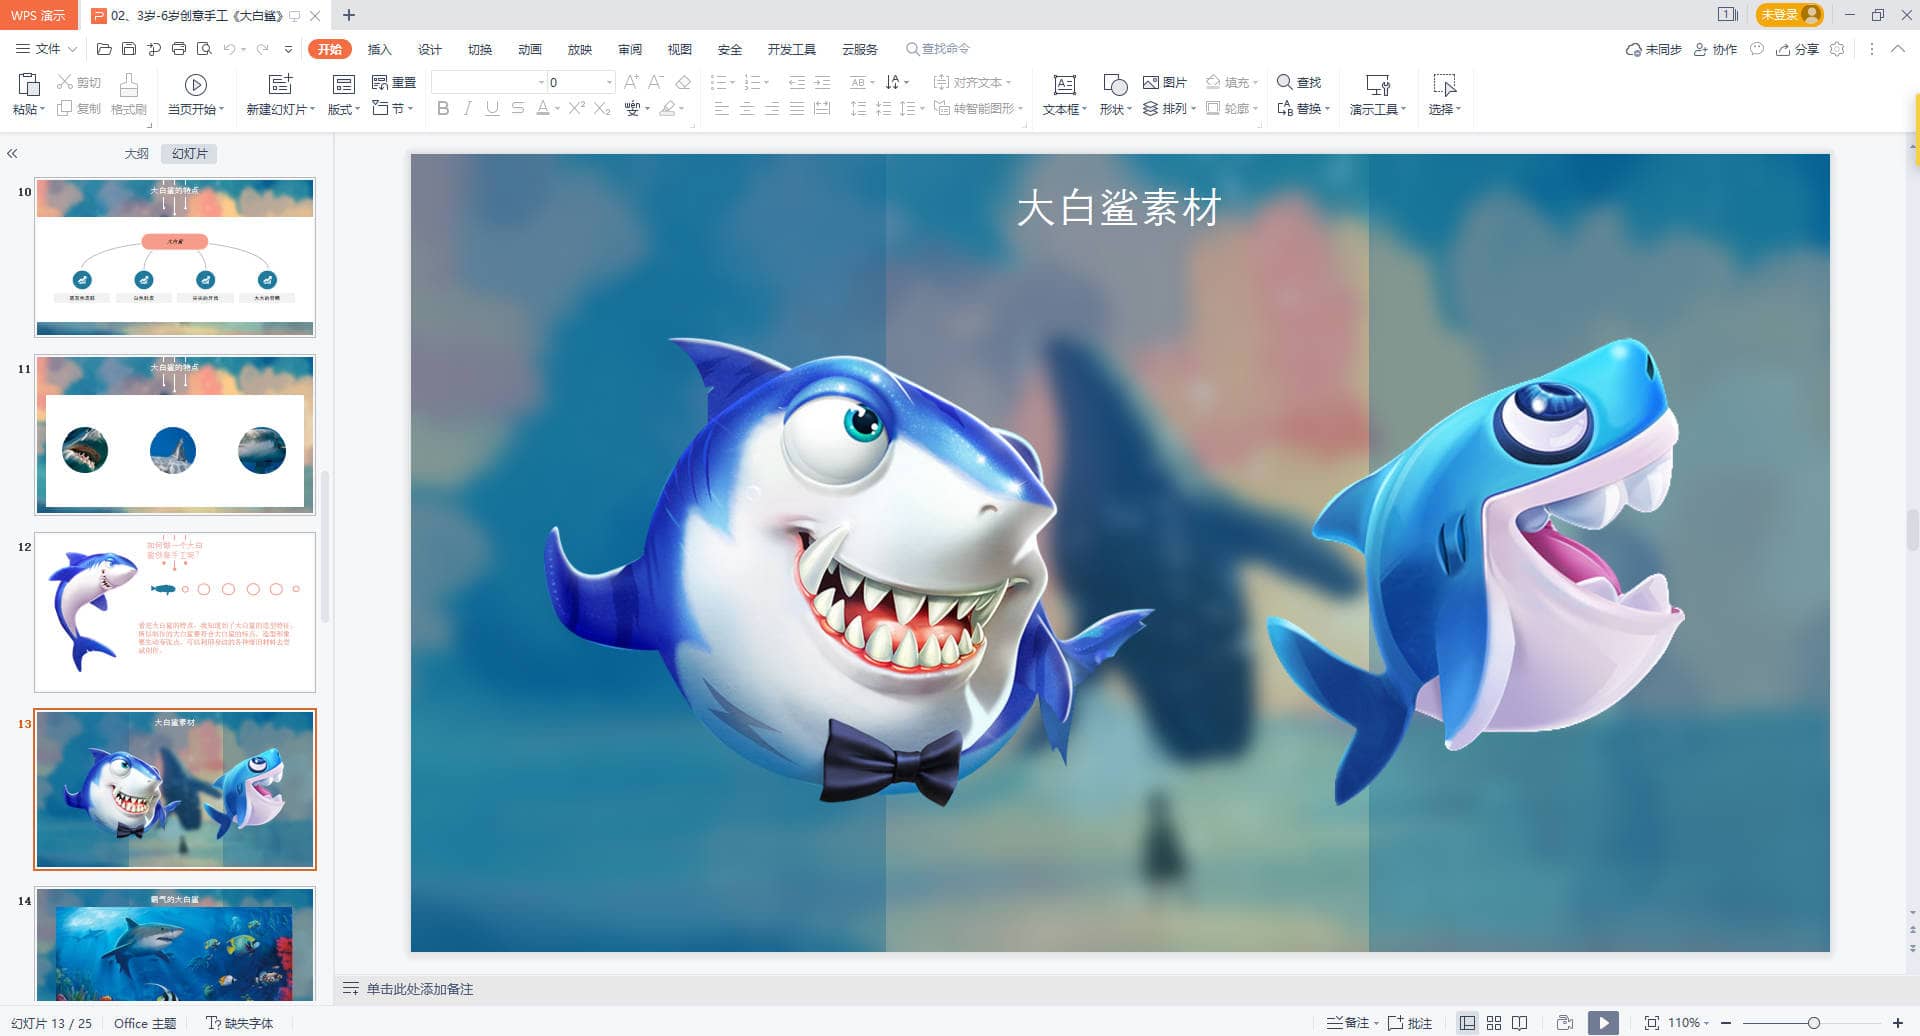Click the Format Painter (格式刷) icon
1920x1036 pixels.
129,84
